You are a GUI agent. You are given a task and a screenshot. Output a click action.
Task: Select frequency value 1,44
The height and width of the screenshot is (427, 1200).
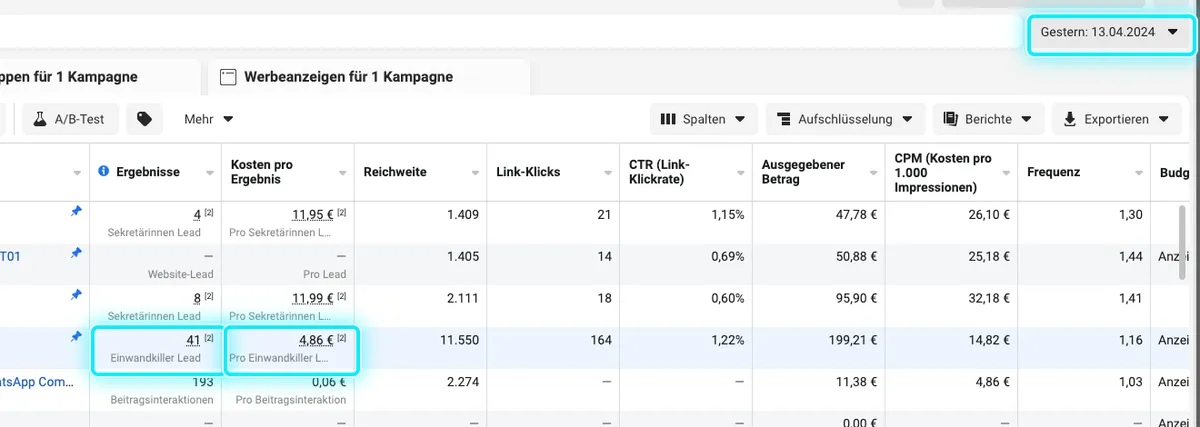click(1129, 256)
